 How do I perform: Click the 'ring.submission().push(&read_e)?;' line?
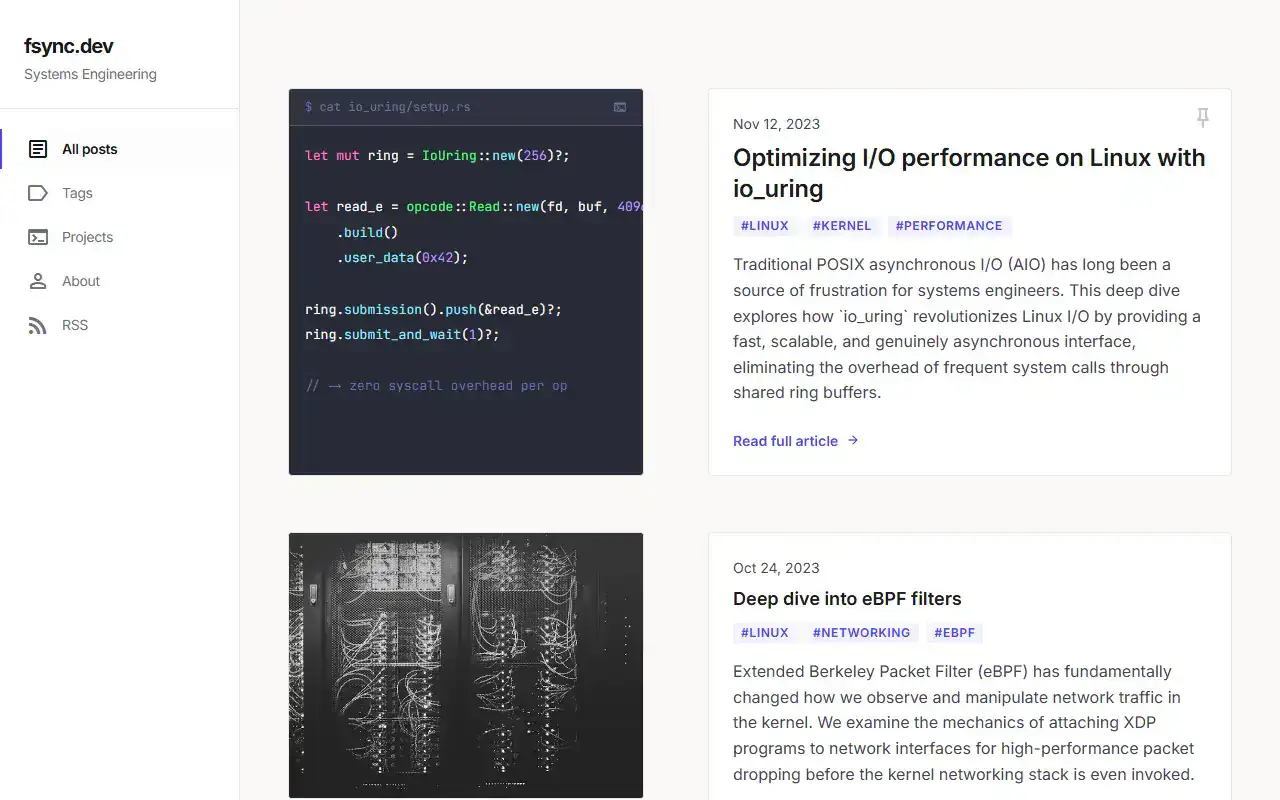[433, 310]
